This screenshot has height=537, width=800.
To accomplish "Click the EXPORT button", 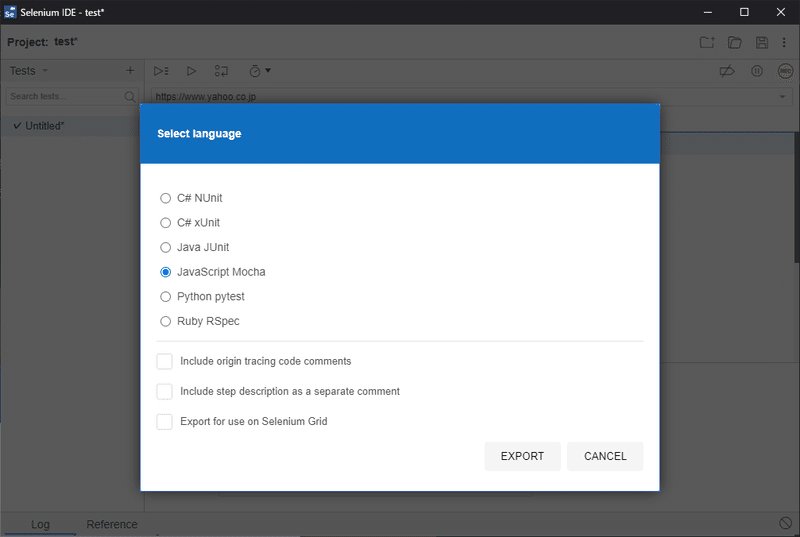I will click(x=522, y=456).
